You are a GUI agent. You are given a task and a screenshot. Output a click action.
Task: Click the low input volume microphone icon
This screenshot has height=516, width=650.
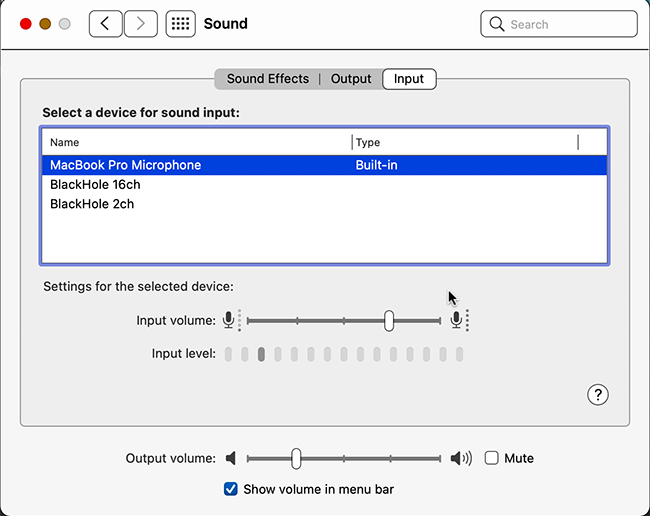[228, 320]
